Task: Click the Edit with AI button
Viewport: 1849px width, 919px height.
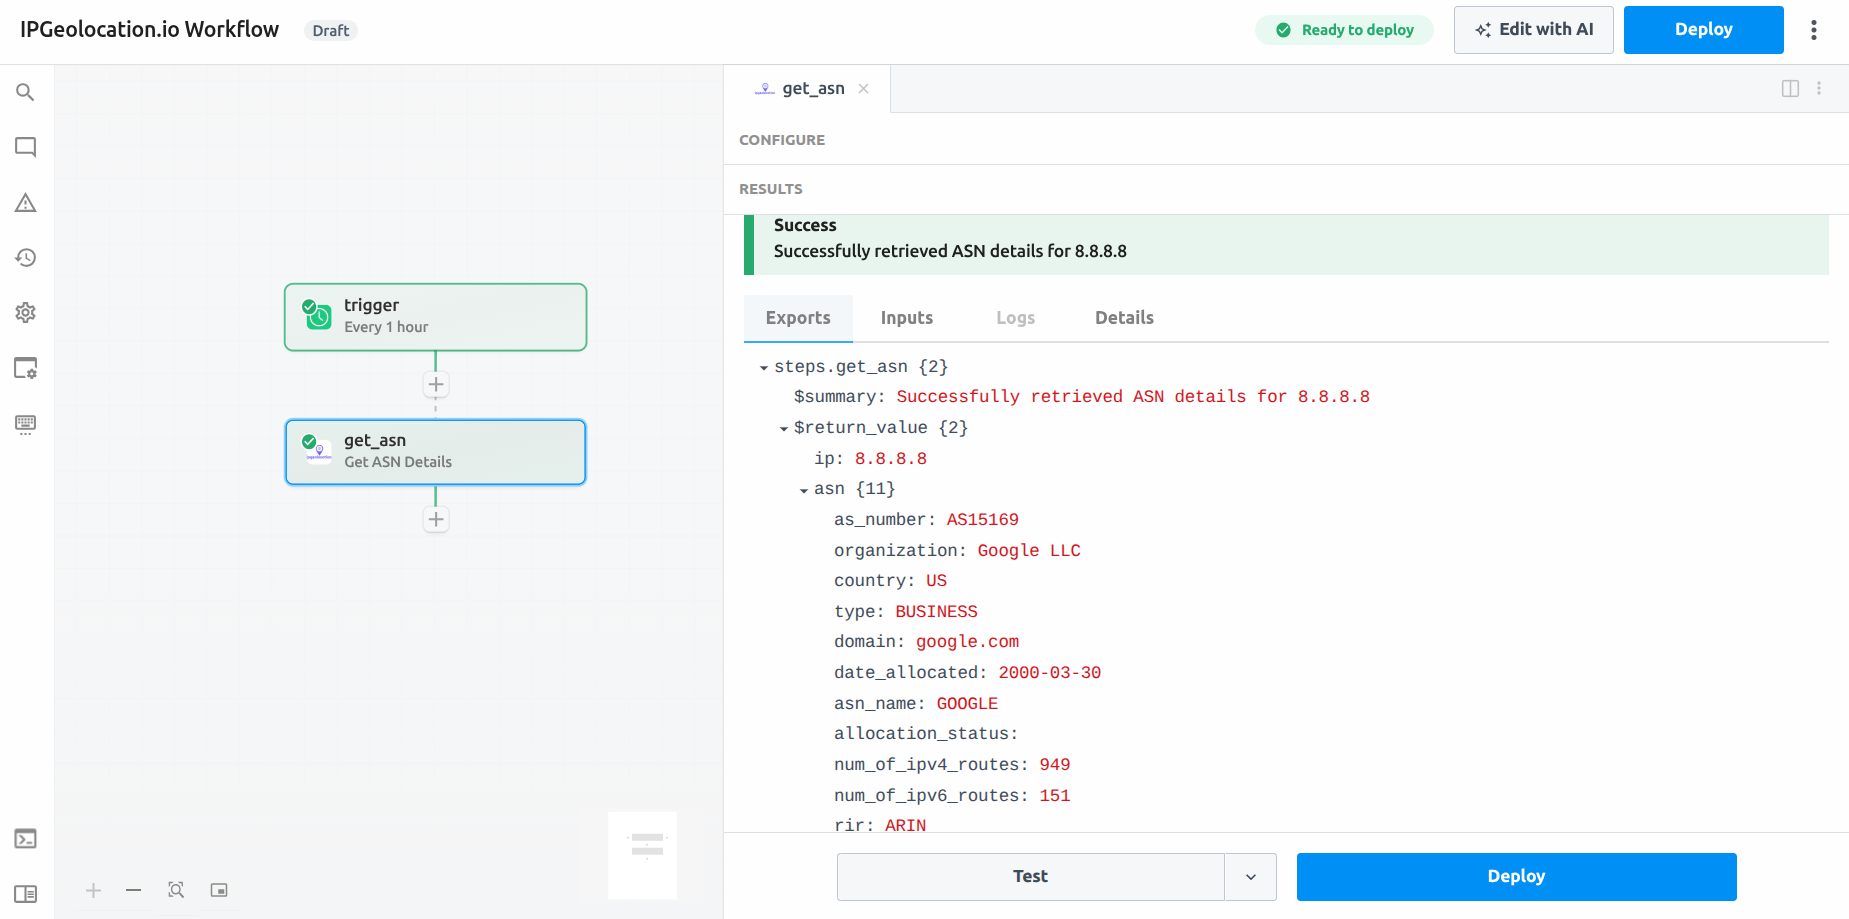Action: coord(1533,30)
